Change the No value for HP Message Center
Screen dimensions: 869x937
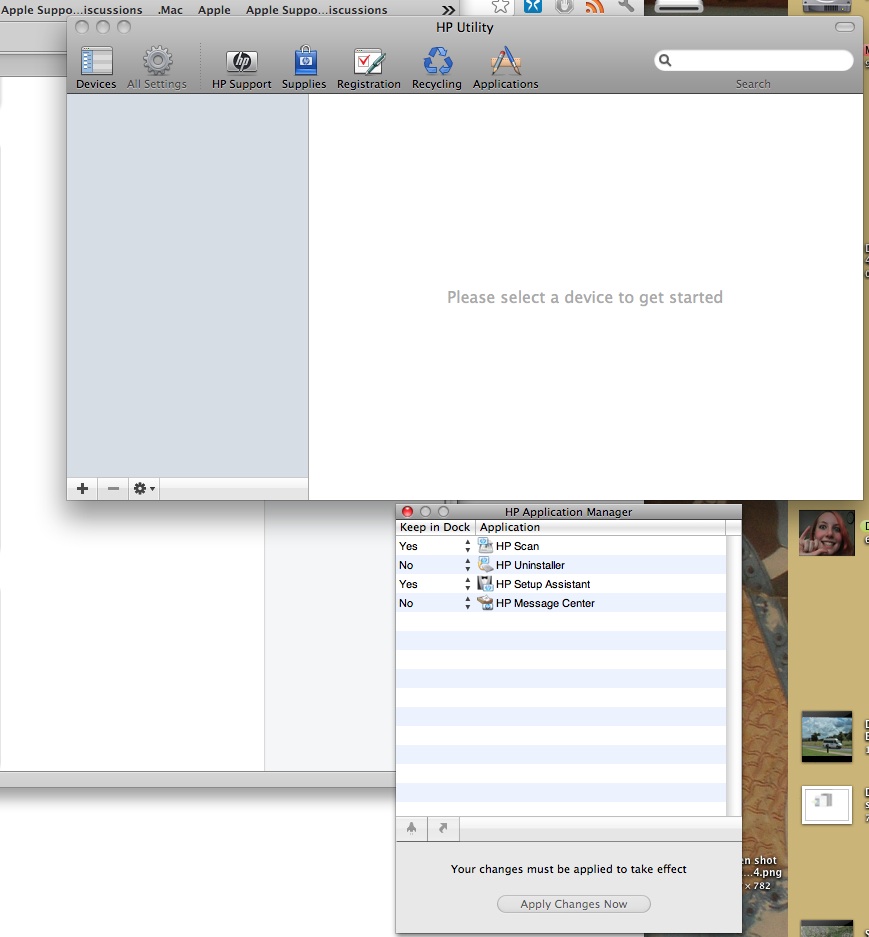coord(406,604)
